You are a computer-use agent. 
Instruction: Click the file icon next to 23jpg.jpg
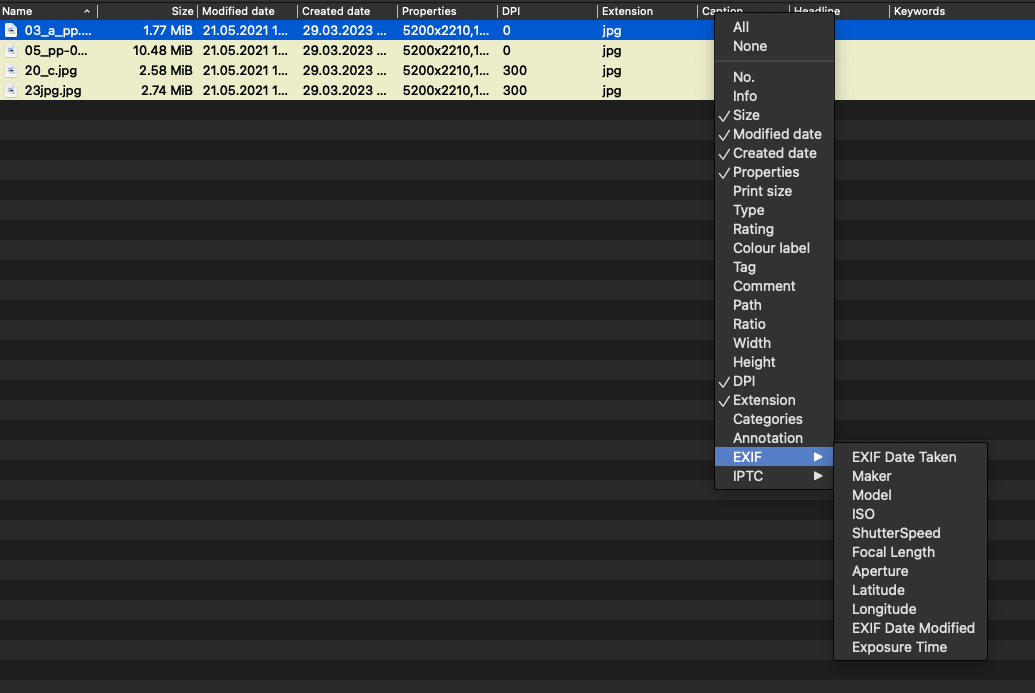coord(11,91)
